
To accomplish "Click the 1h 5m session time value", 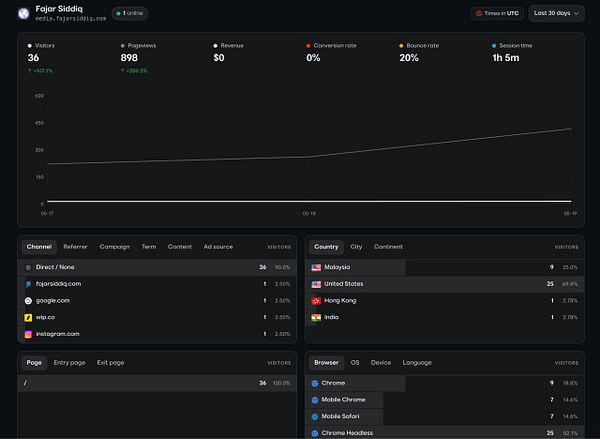I will click(x=506, y=58).
